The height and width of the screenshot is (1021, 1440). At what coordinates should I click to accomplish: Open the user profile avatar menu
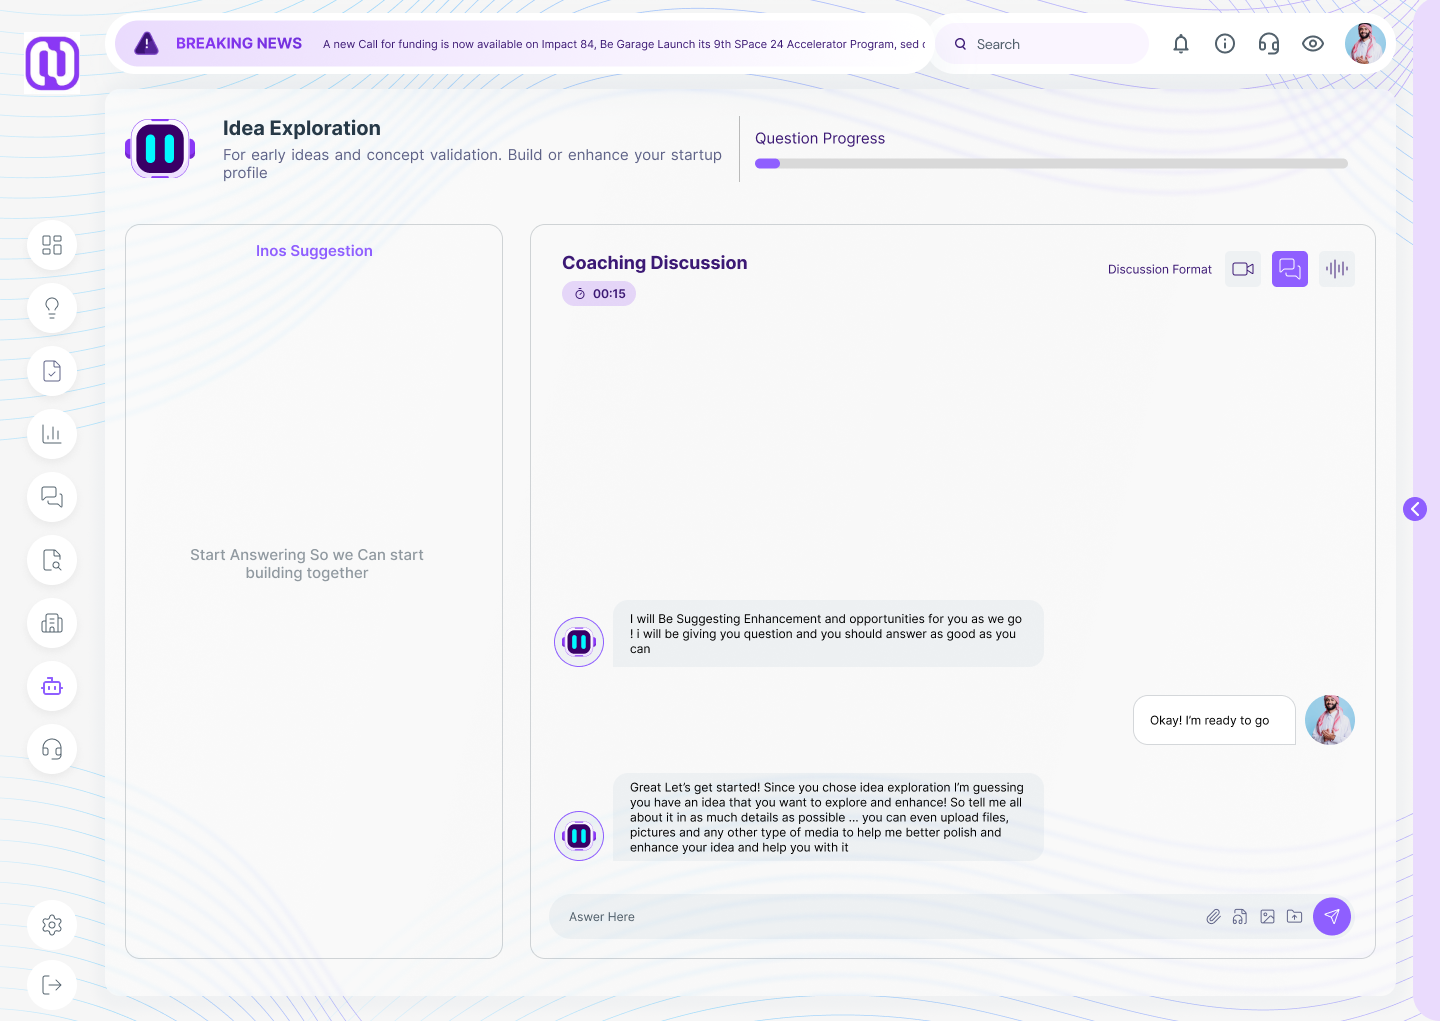[1365, 44]
